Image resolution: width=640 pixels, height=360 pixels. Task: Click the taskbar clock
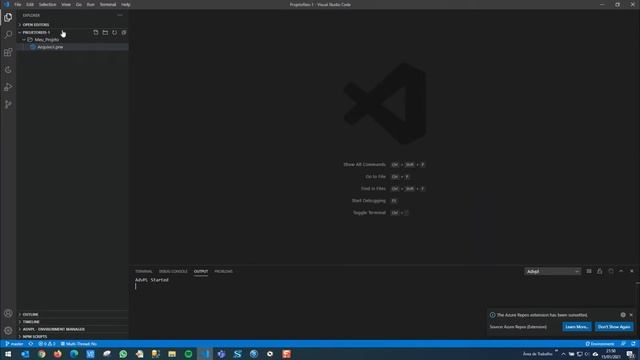click(611, 354)
